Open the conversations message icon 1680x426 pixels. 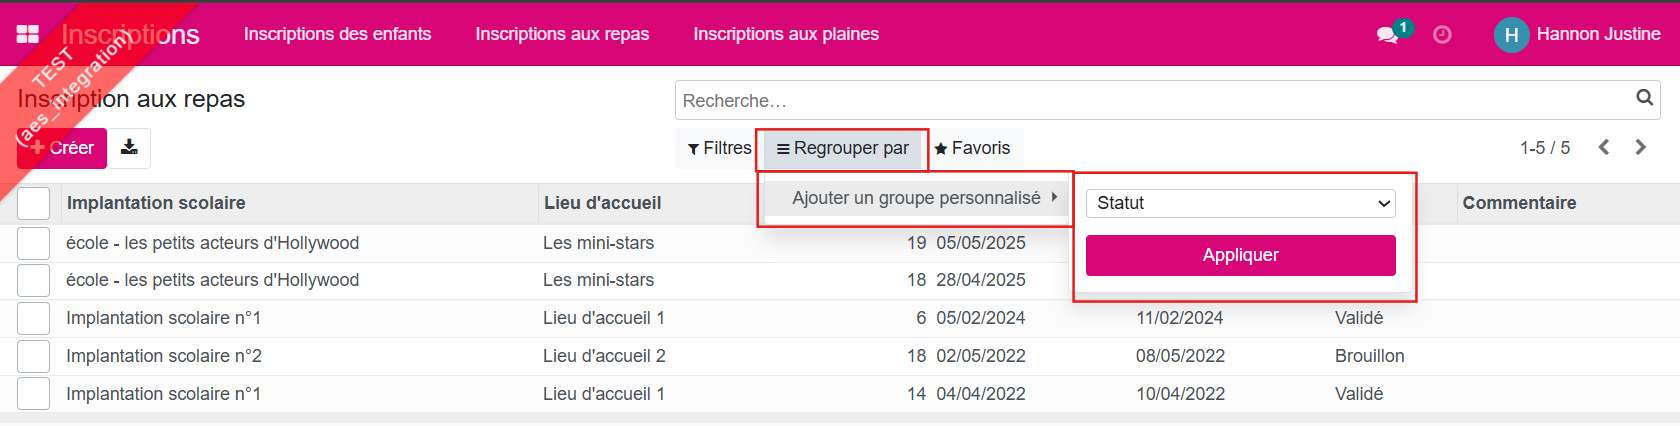[x=1387, y=35]
